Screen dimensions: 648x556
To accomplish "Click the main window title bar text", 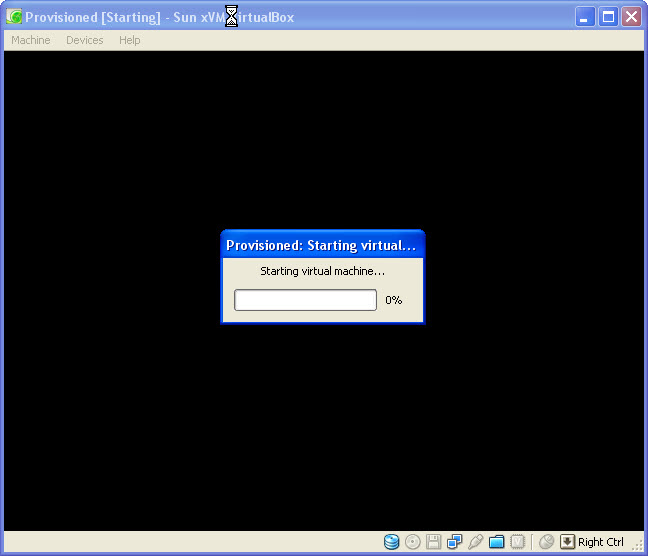I will point(160,17).
